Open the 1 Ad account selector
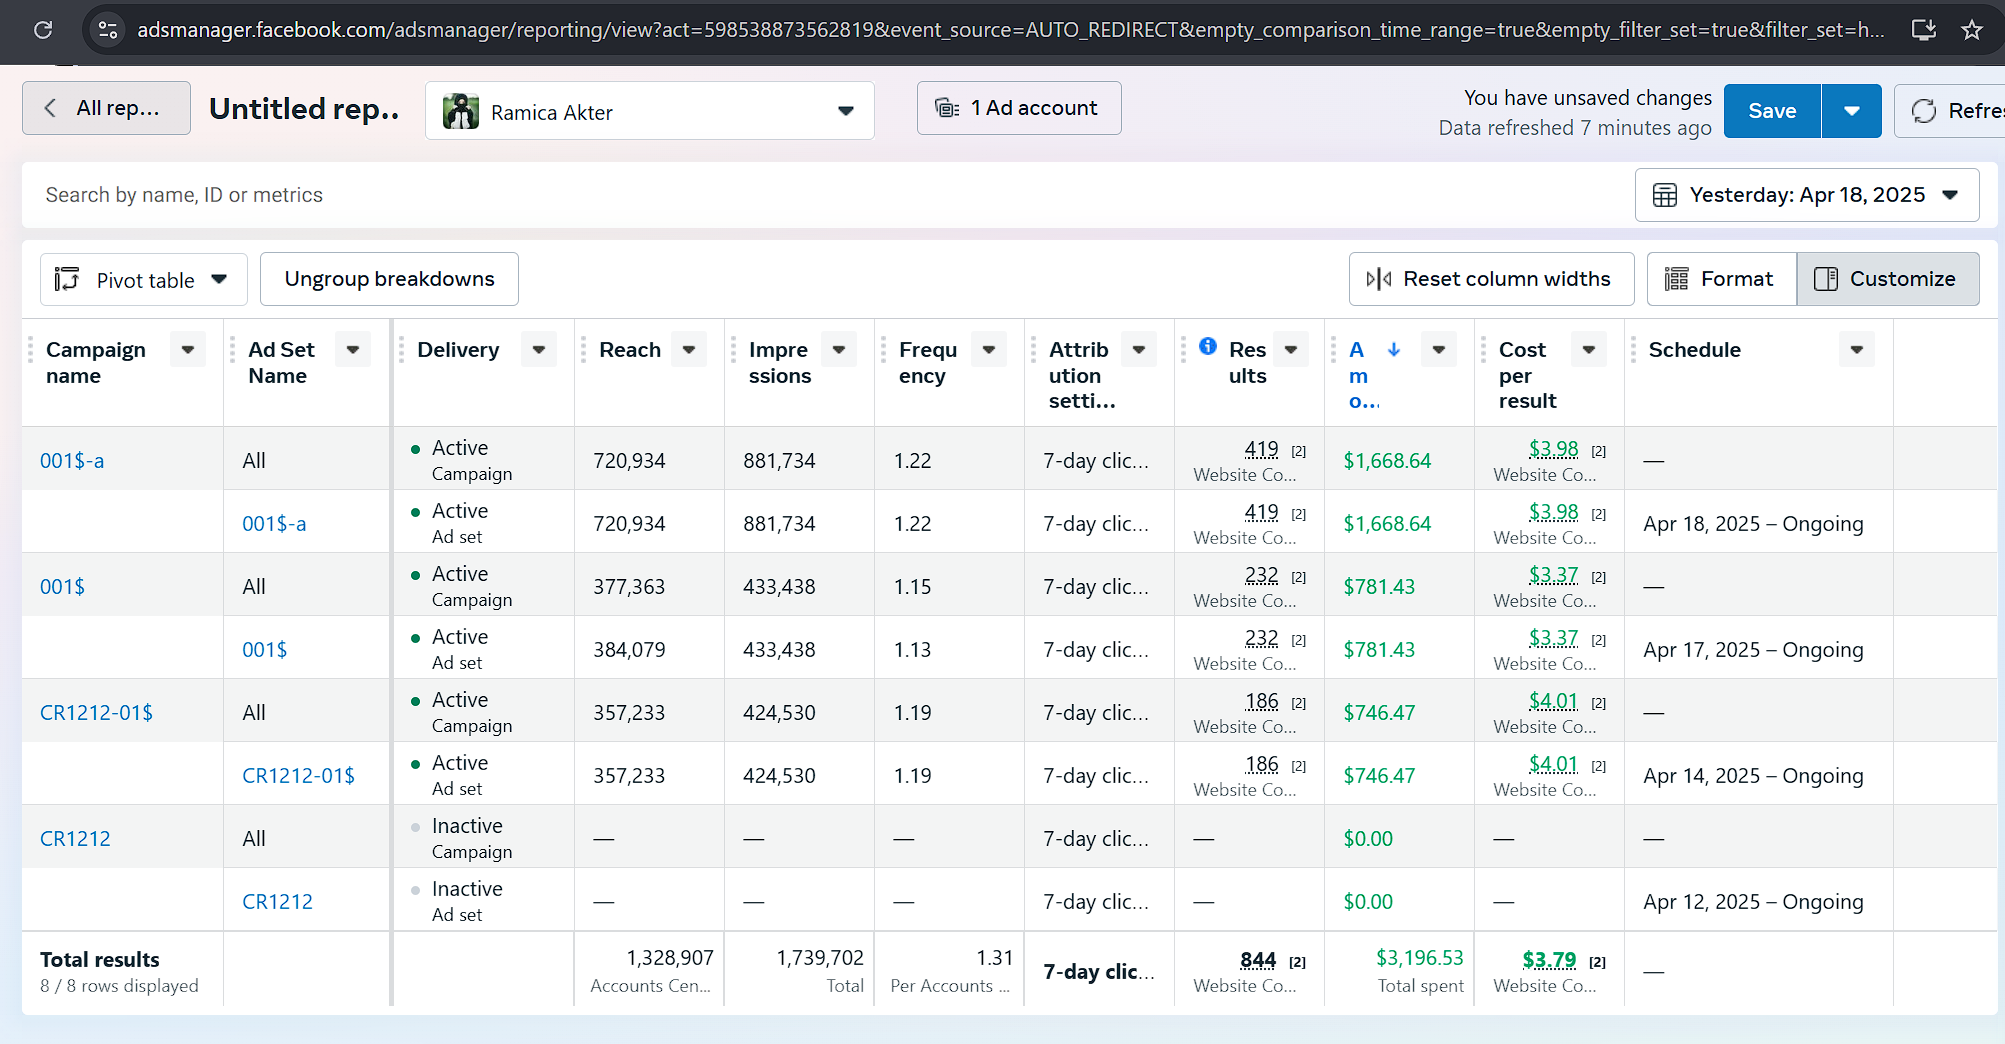Viewport: 2005px width, 1044px height. 1018,108
